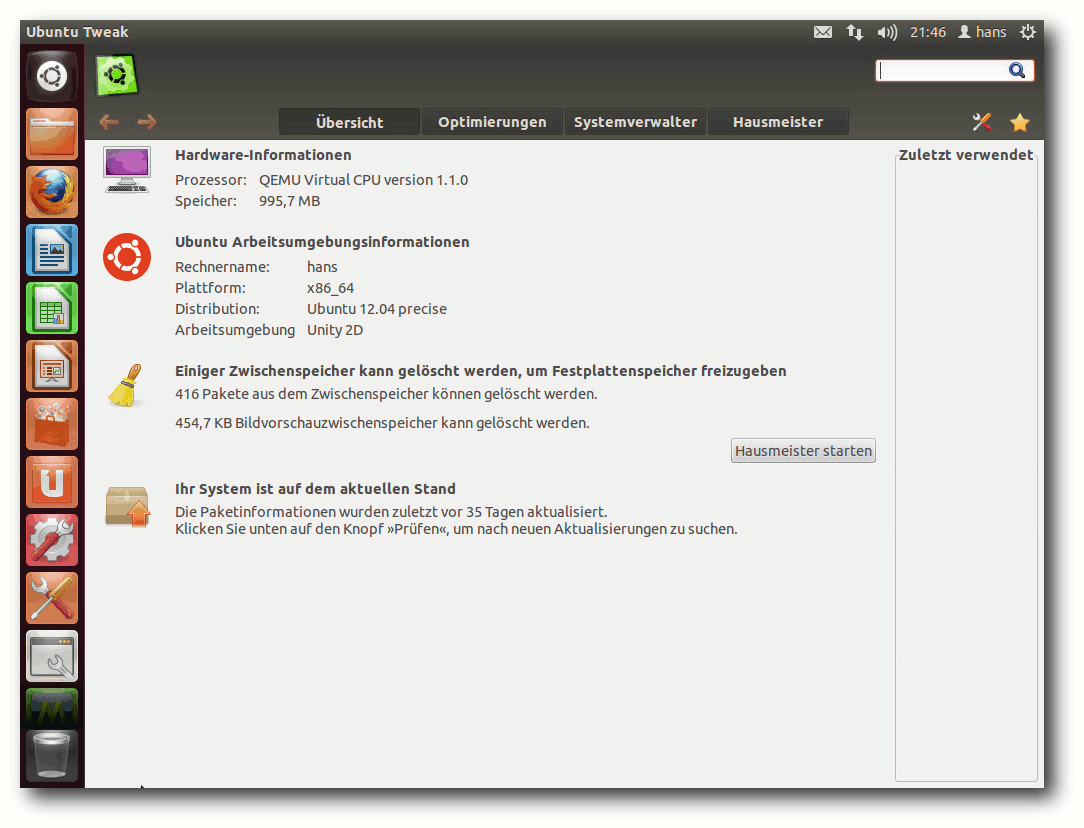Click the Unity 2D value
This screenshot has width=1084, height=828.
pos(335,330)
